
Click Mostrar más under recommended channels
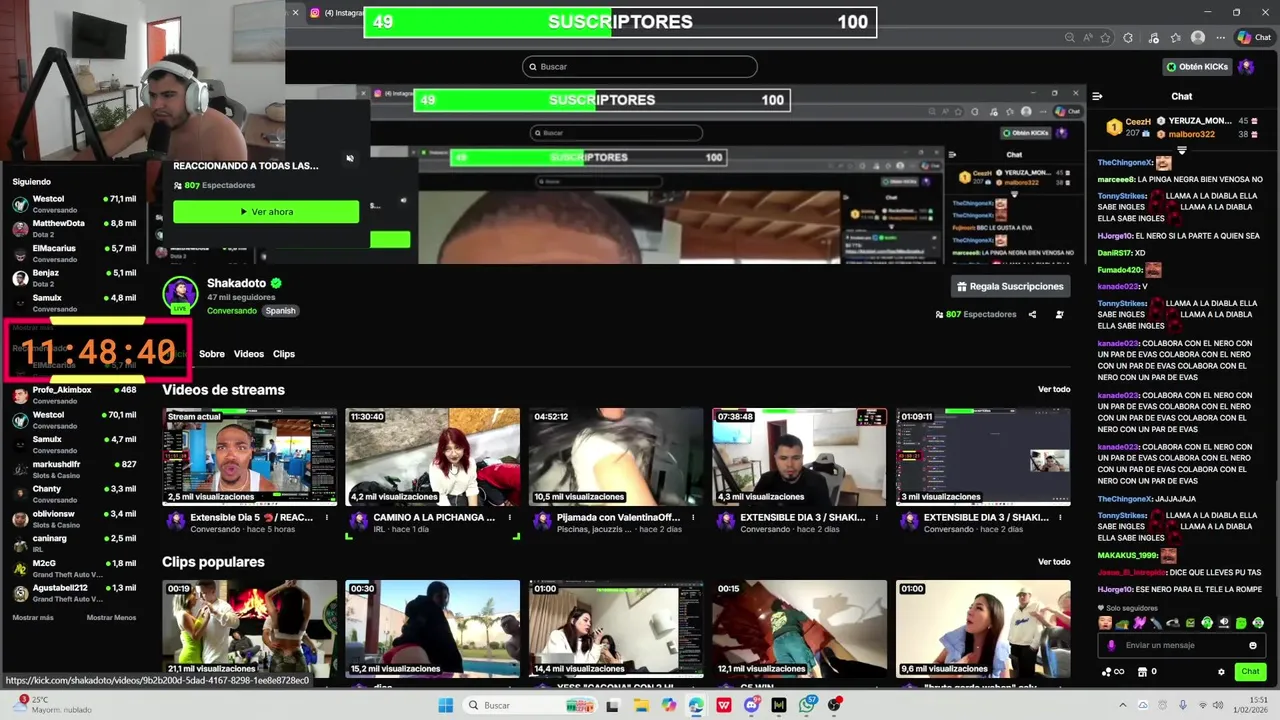tap(33, 618)
